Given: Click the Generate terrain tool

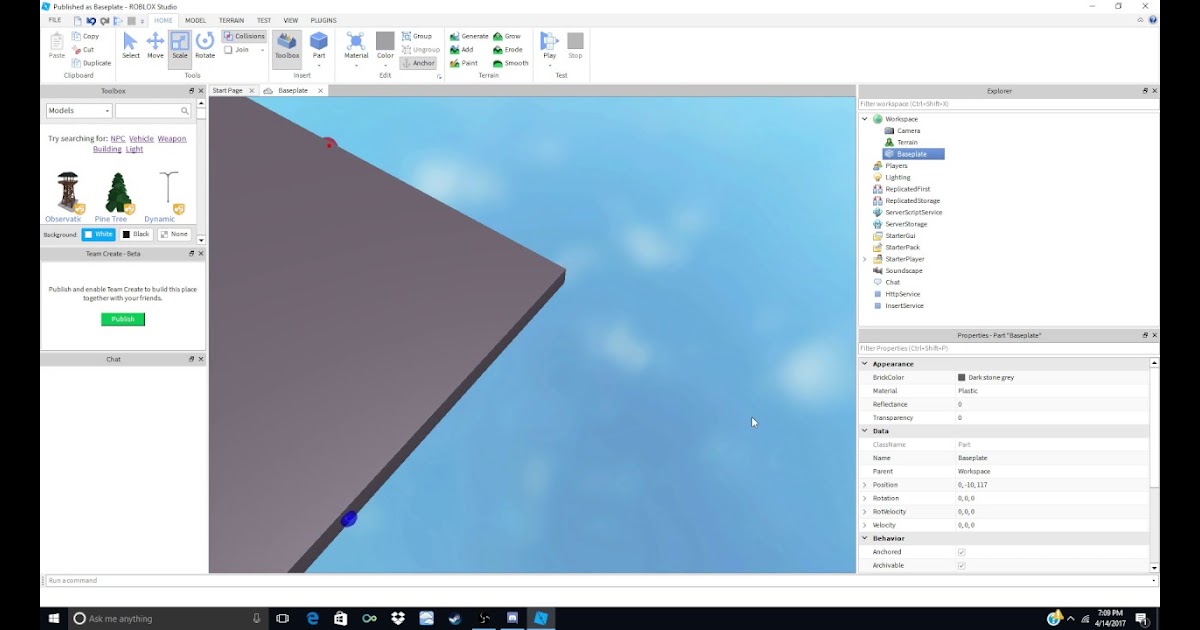Looking at the screenshot, I should click(468, 36).
